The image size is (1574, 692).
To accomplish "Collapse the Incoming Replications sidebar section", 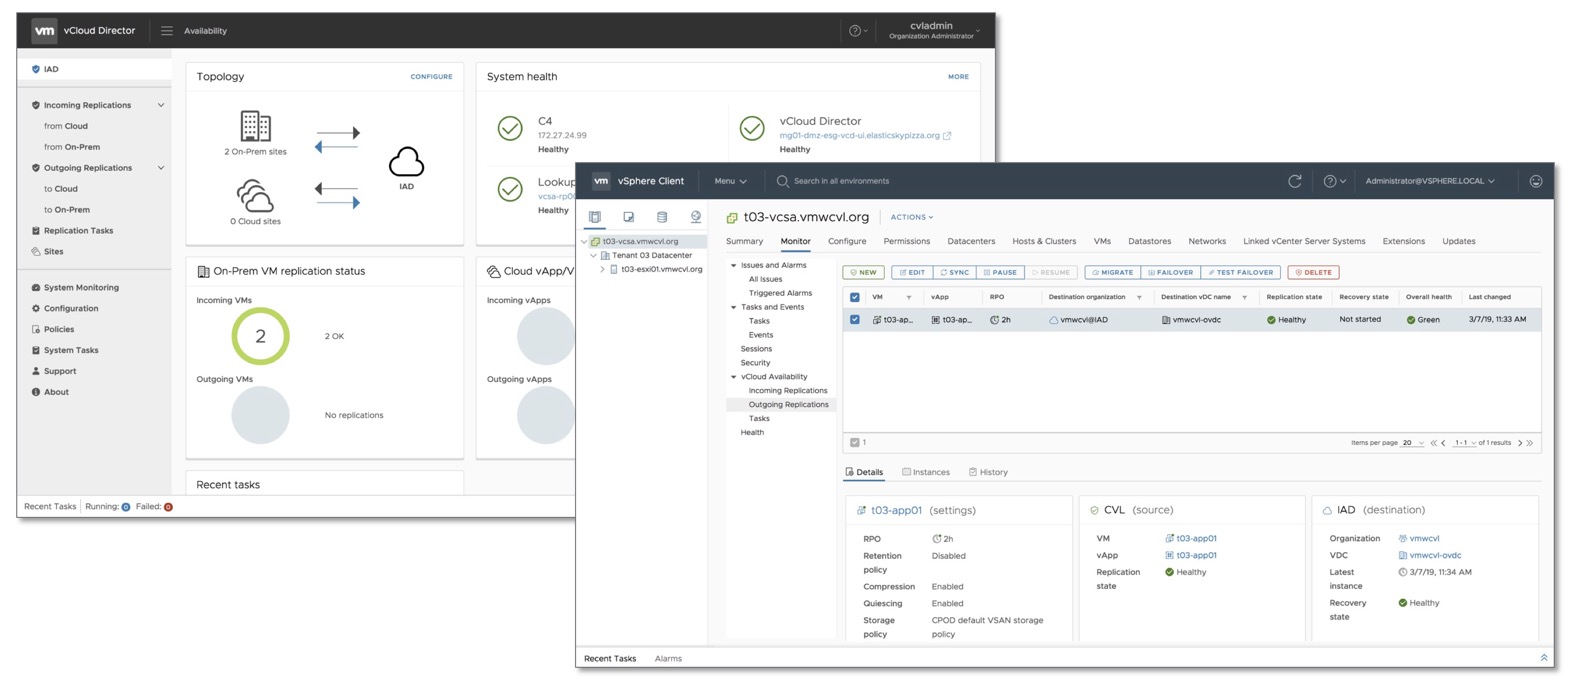I will point(161,105).
